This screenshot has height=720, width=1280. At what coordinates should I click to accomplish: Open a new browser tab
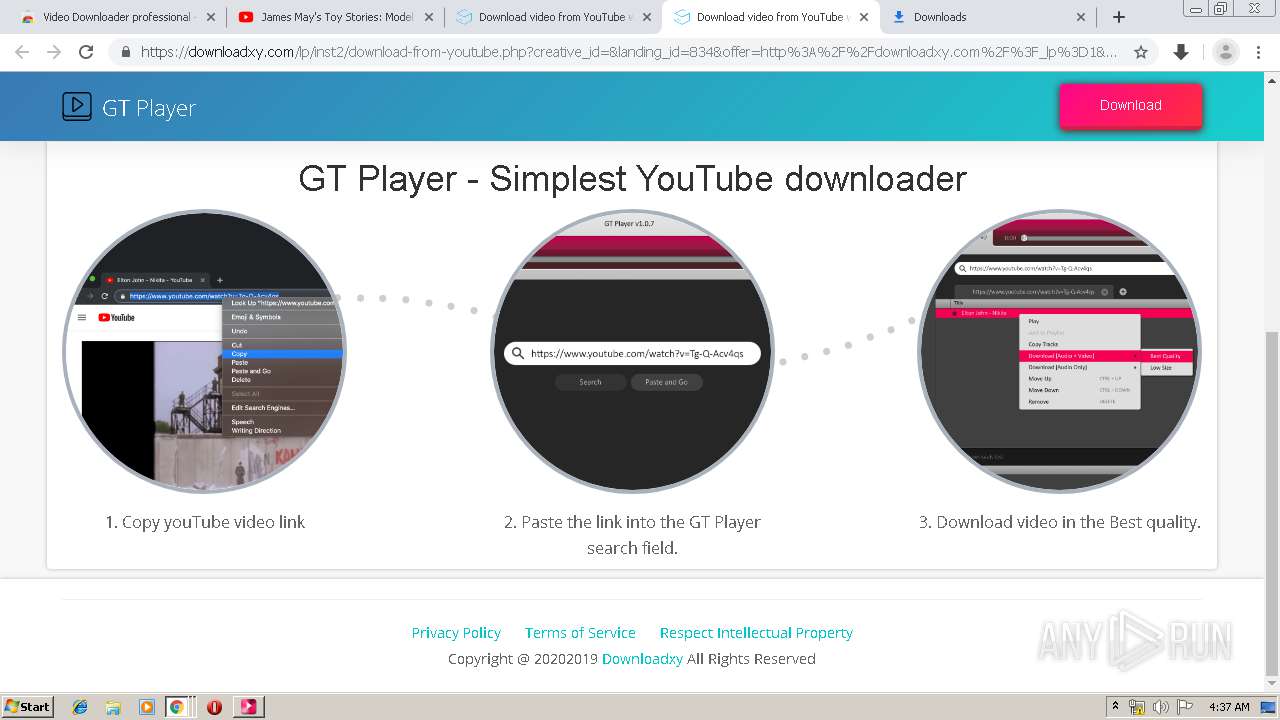[x=1119, y=17]
